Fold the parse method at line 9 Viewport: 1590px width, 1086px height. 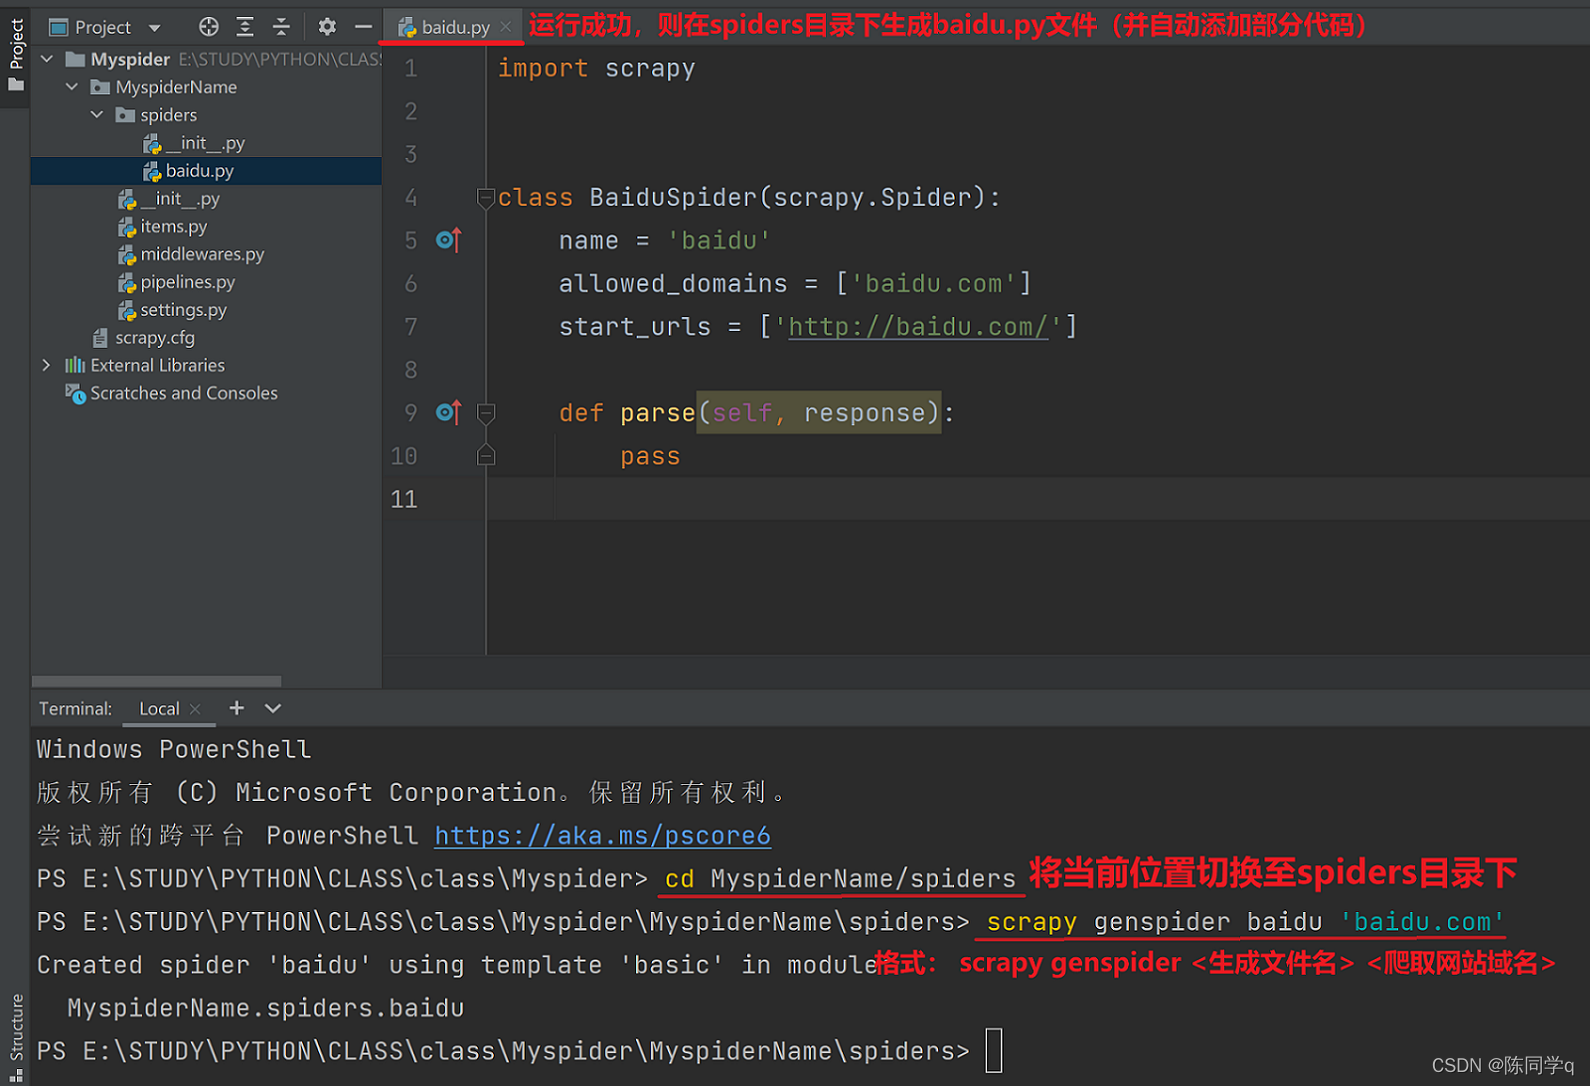(486, 412)
